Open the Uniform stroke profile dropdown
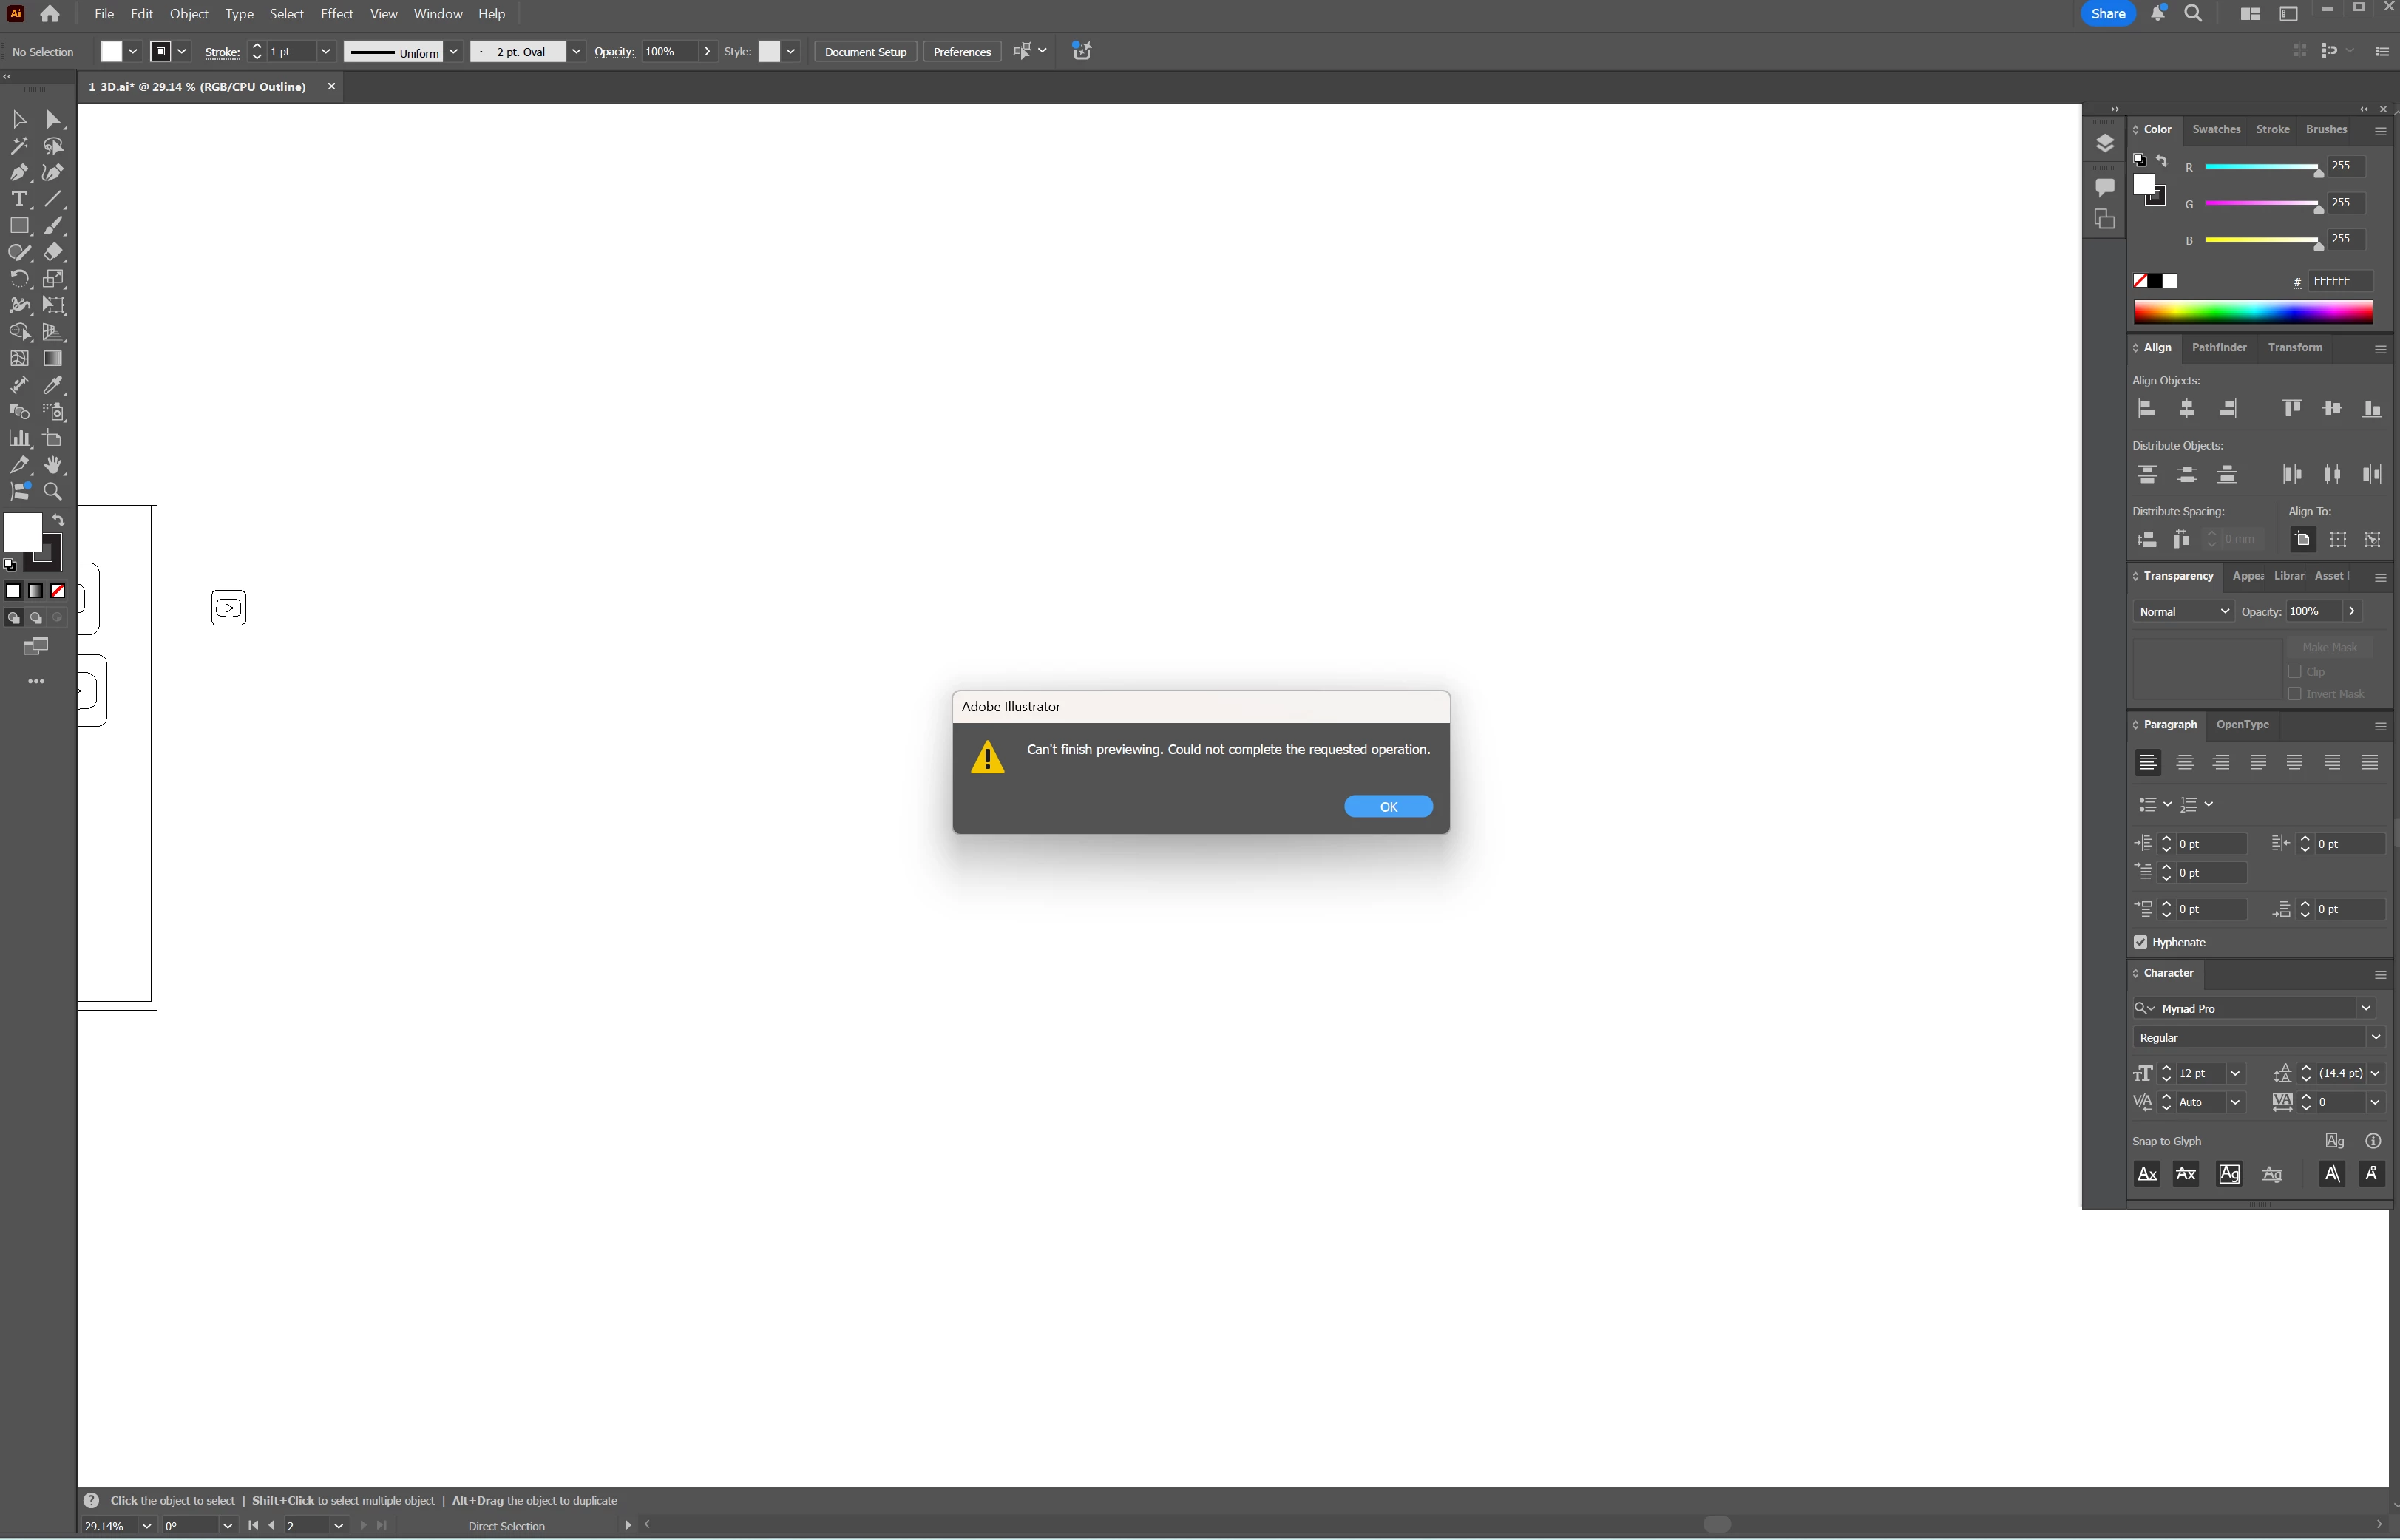Screen dimensions: 2400x1540 [453, 52]
